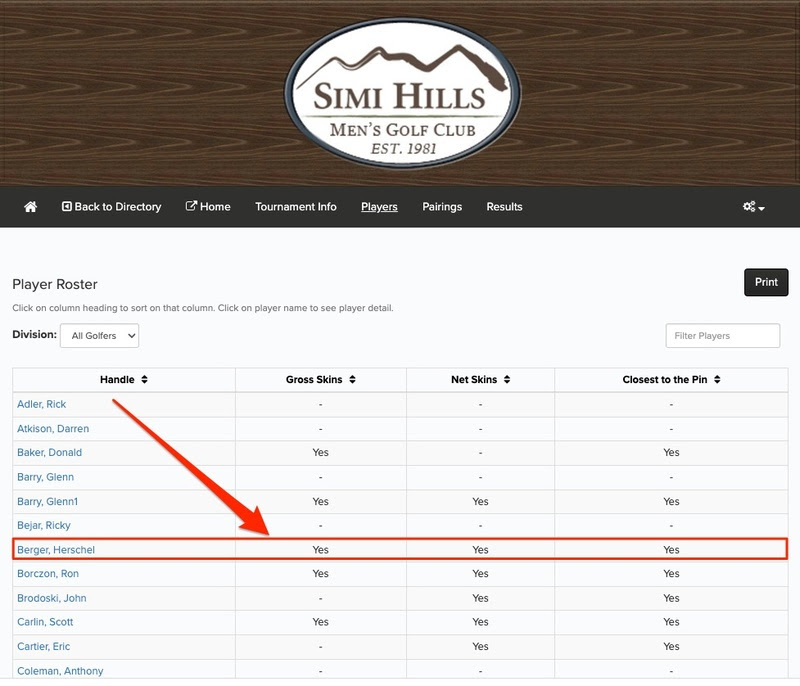800x686 pixels.
Task: Click Net Skins Yes for Berger, Herschel
Action: coord(480,550)
